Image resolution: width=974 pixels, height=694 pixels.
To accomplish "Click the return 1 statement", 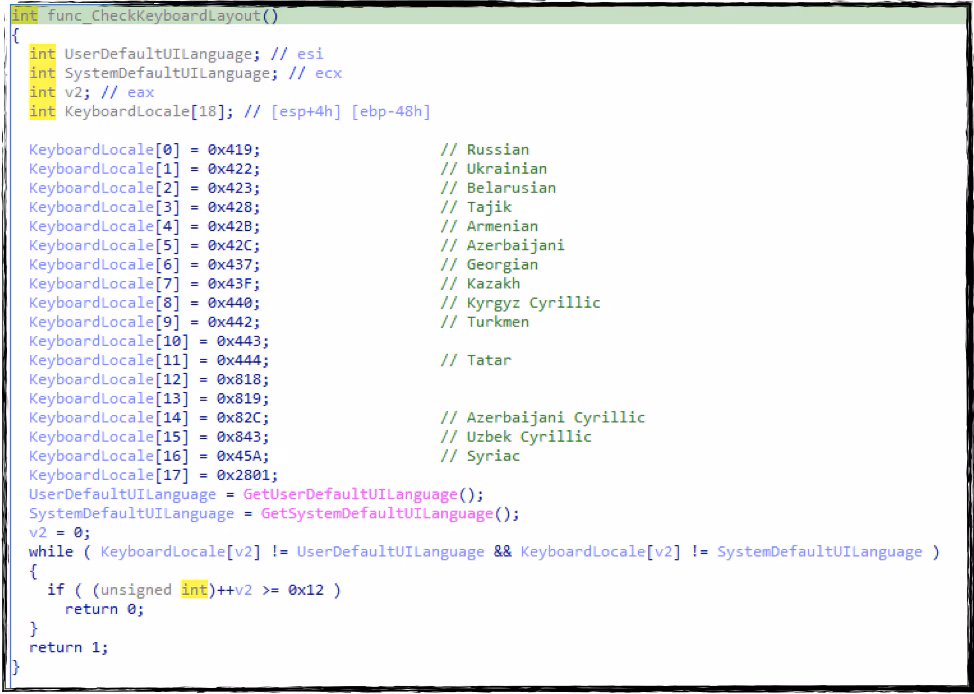I will pos(69,647).
